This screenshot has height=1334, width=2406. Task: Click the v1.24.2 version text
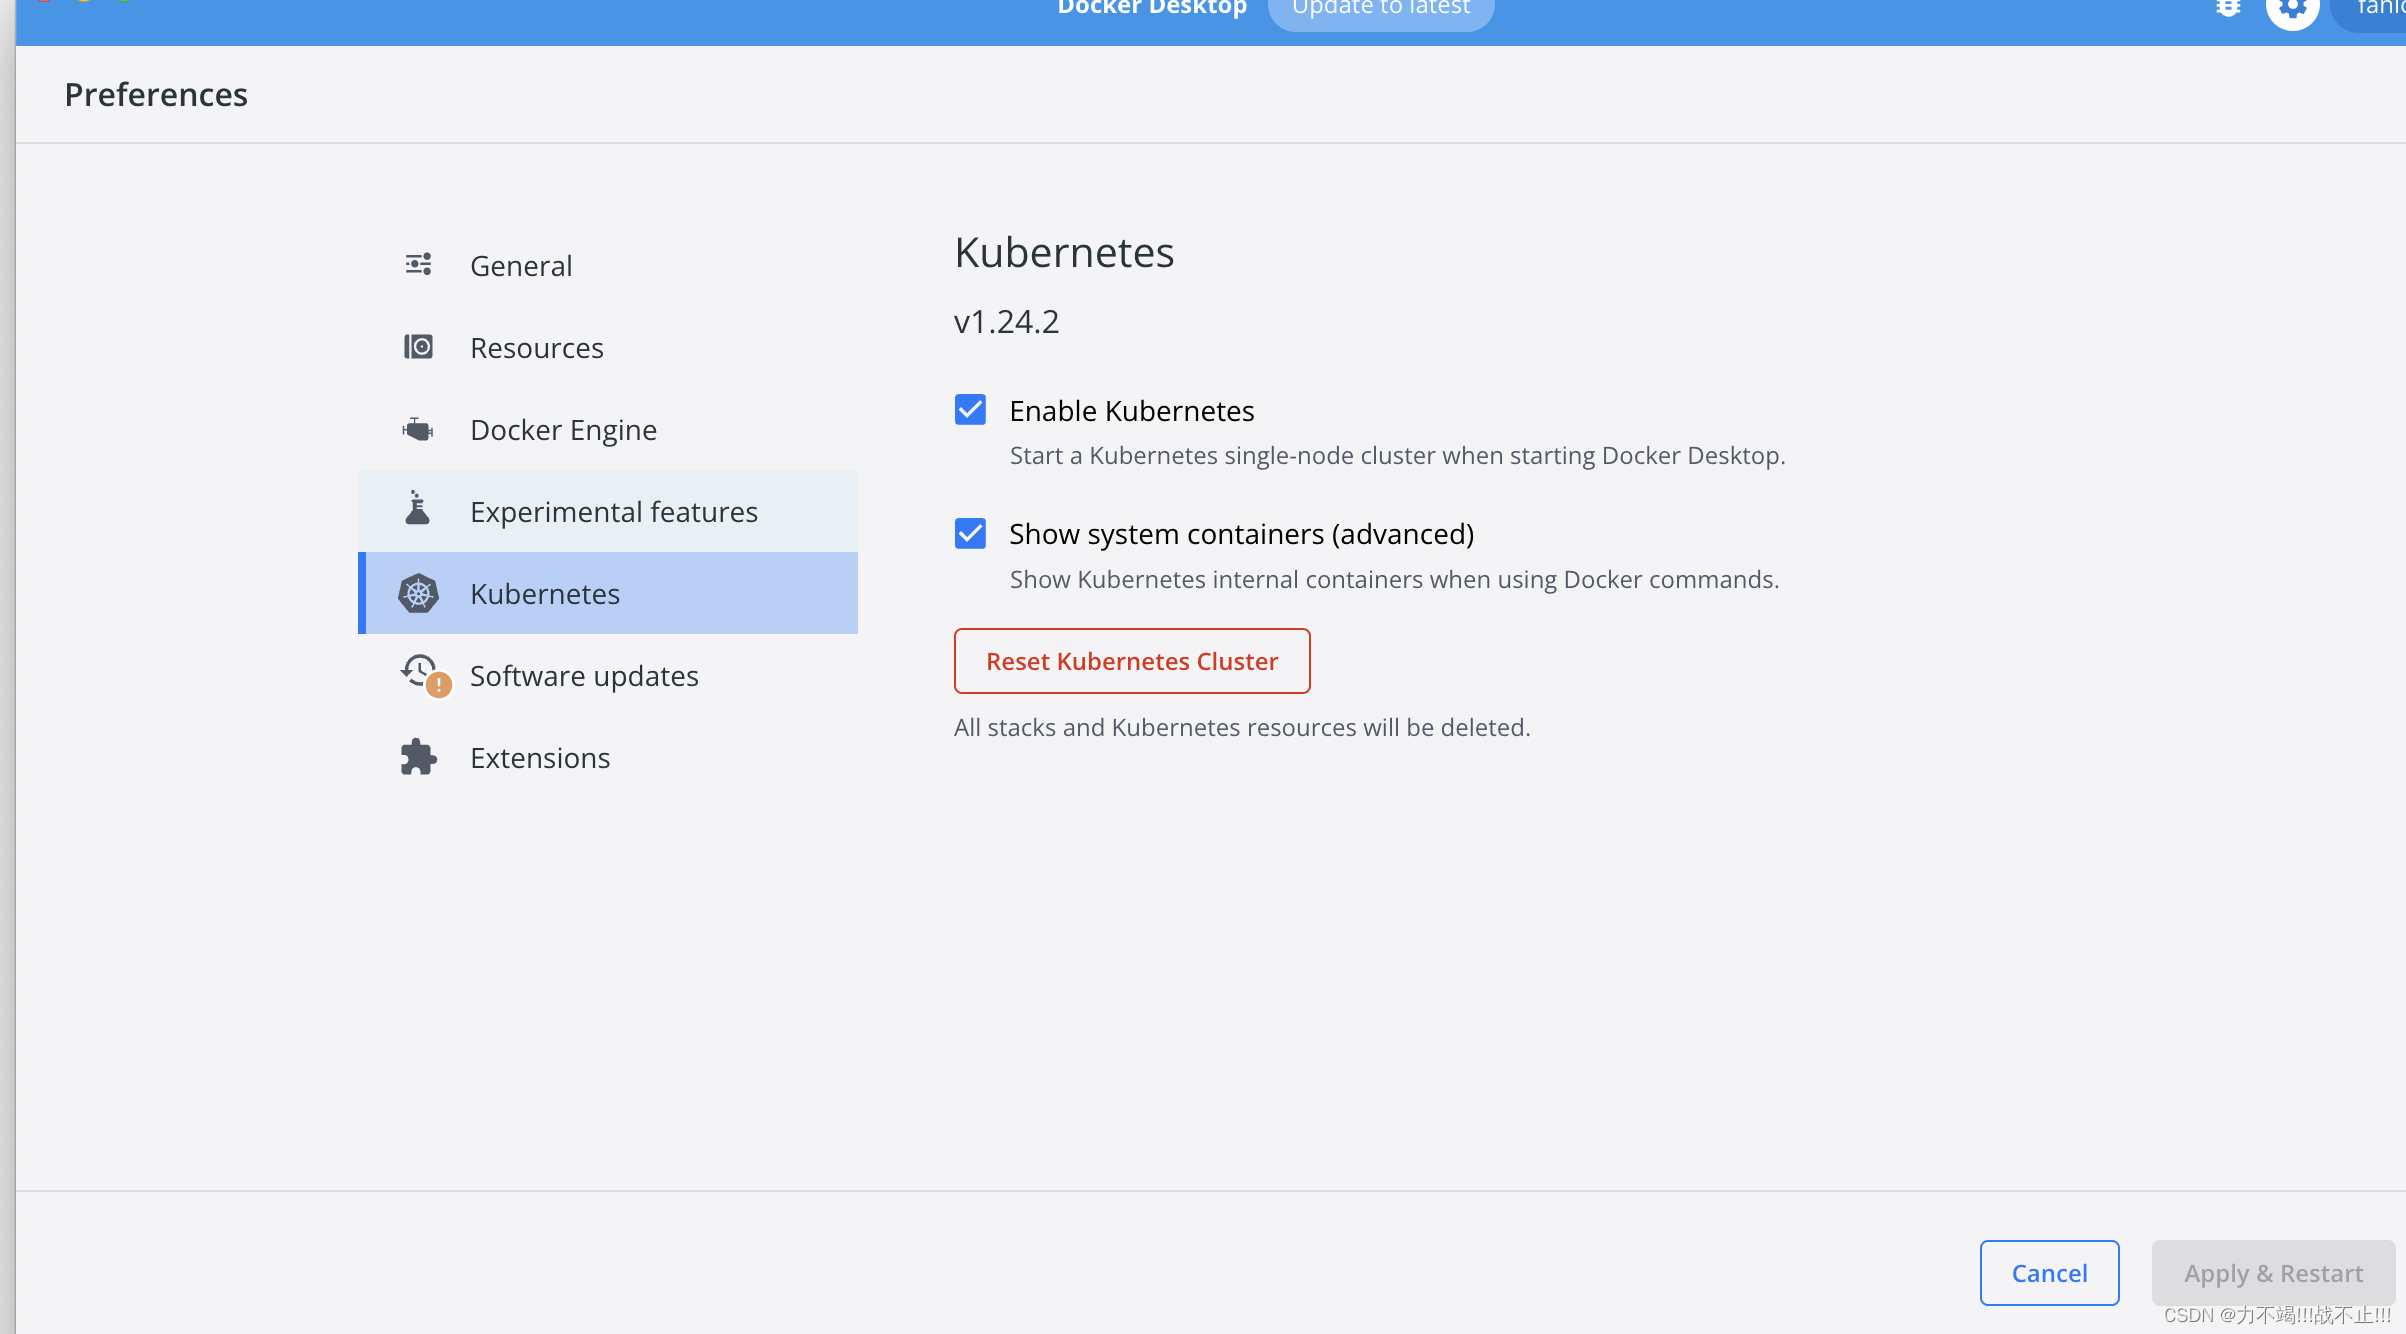1006,321
